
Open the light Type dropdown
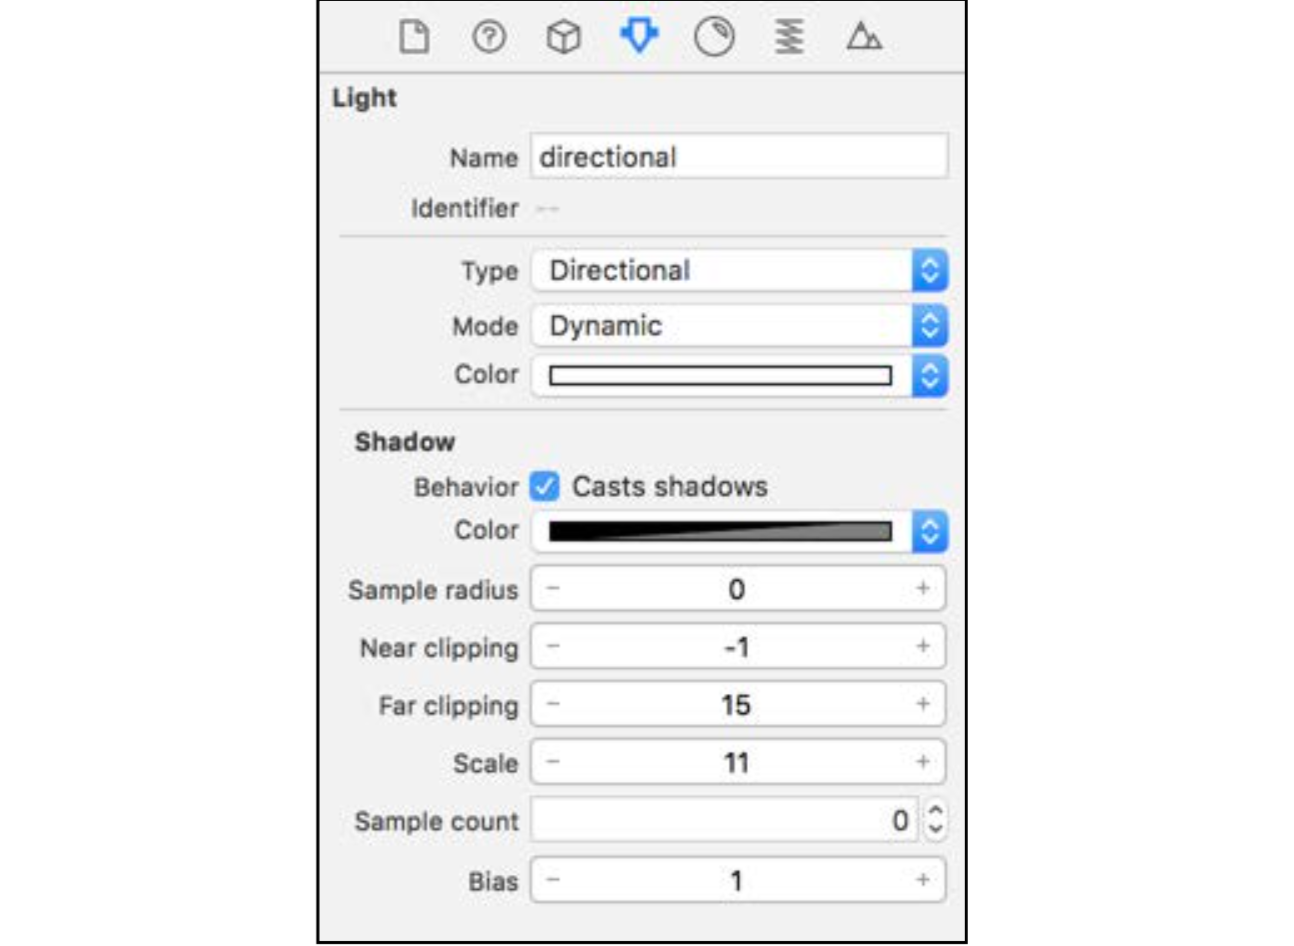point(739,270)
